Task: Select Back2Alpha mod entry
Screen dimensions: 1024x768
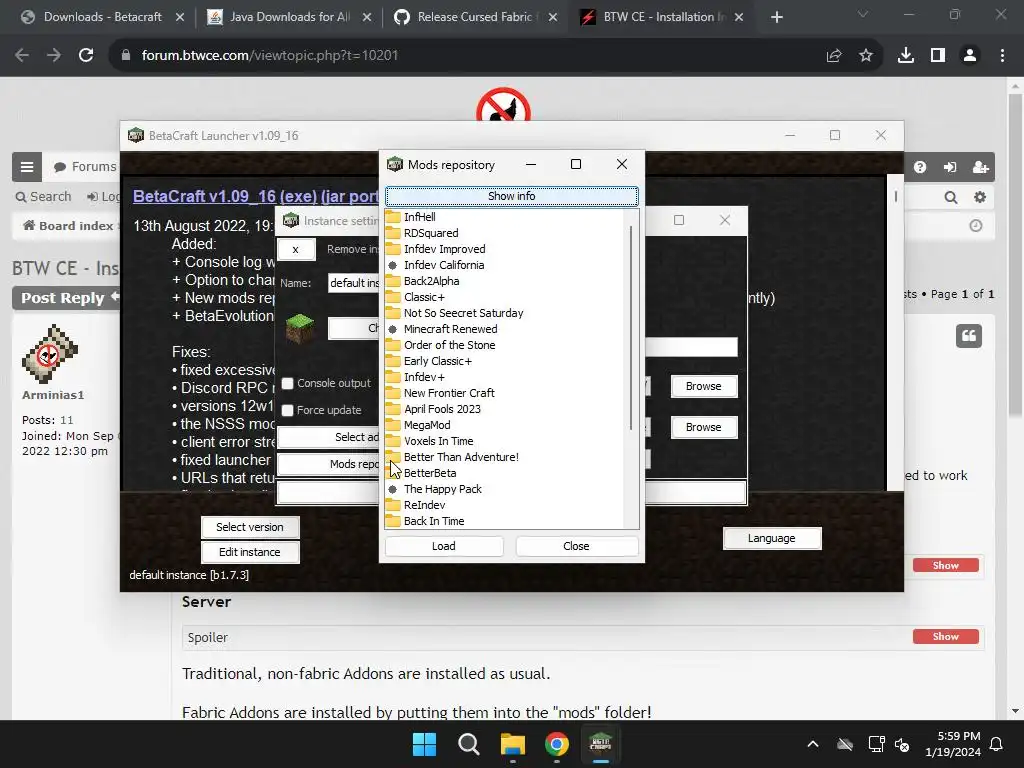Action: [431, 281]
